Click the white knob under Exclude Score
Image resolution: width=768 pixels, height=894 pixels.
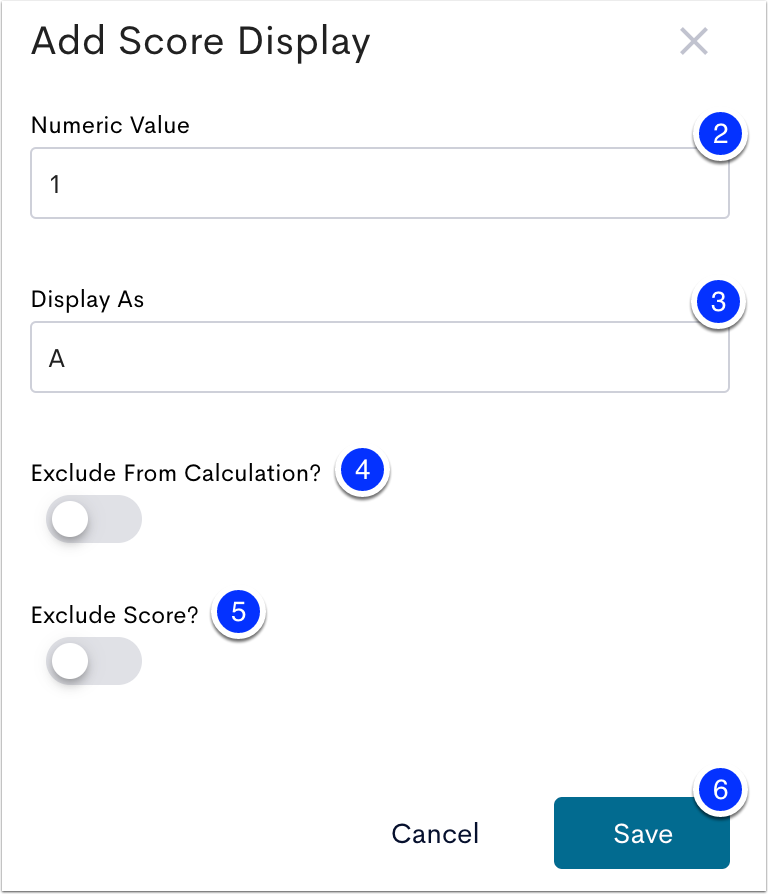tap(70, 661)
